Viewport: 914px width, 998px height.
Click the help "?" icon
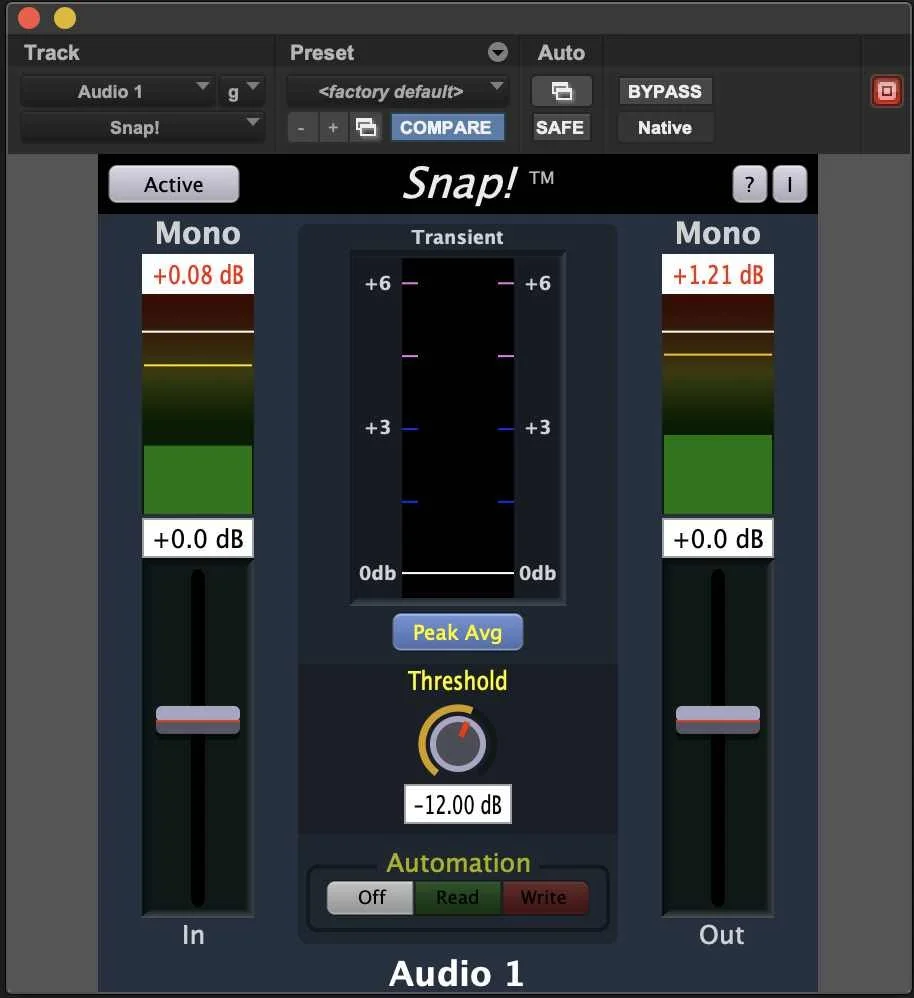coord(749,184)
